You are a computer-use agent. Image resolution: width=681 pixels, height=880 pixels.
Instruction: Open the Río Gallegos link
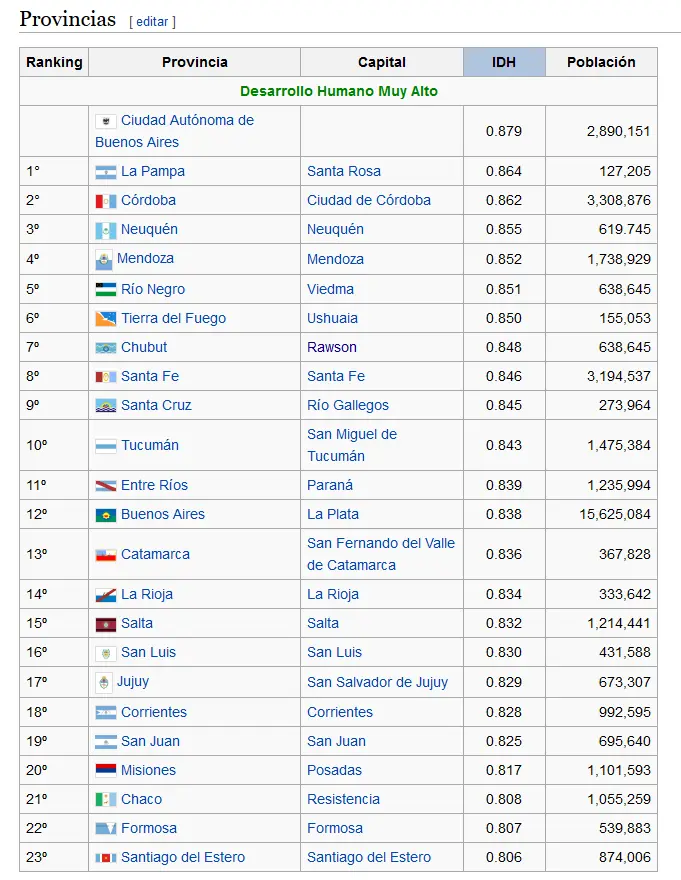tap(348, 405)
